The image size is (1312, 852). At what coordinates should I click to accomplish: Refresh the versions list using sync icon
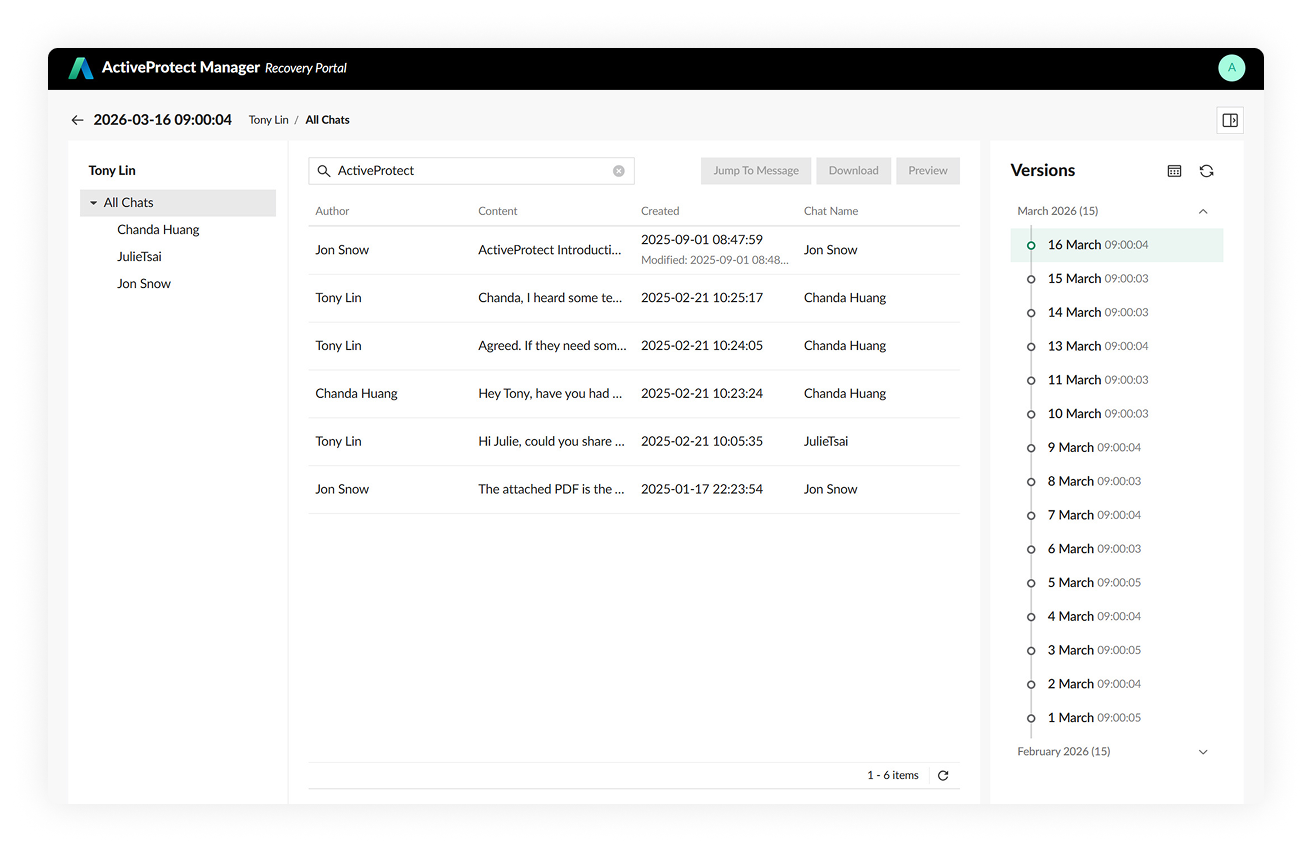coord(1207,170)
